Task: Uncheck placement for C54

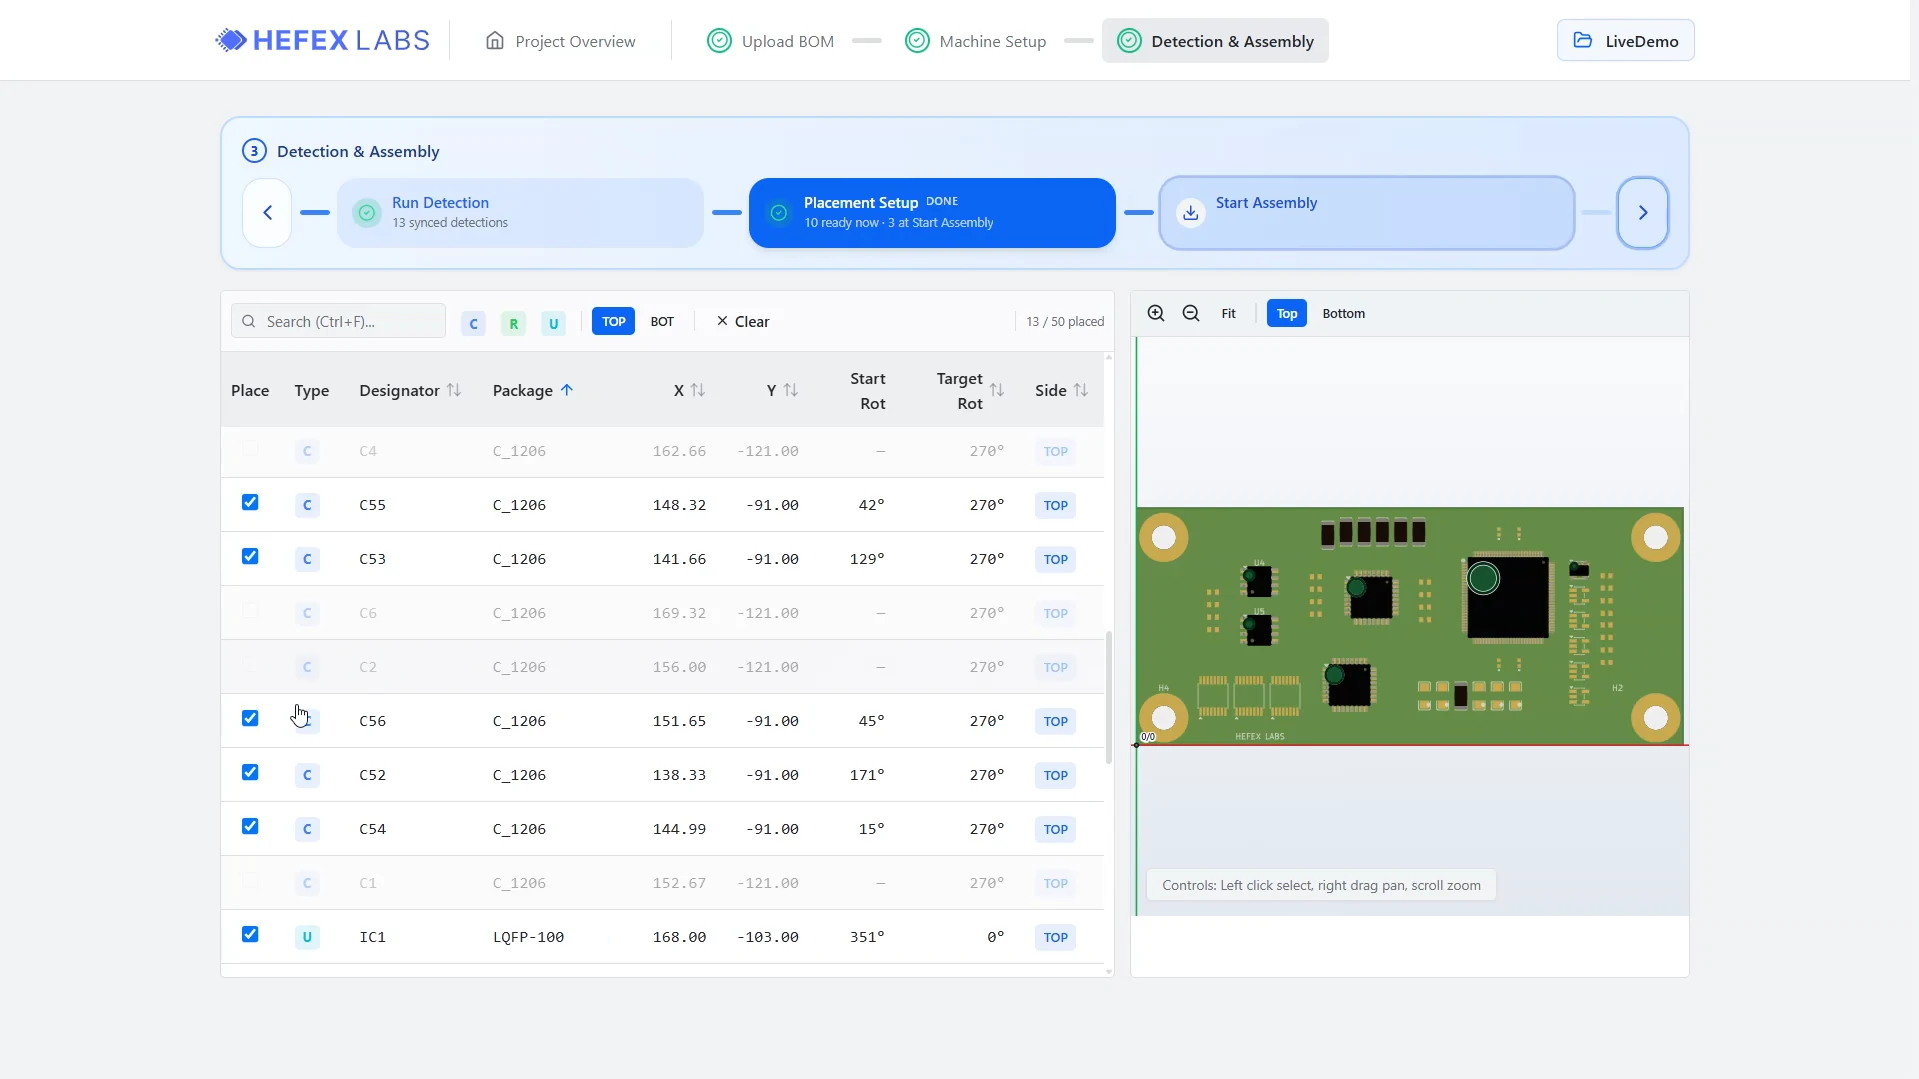Action: coord(250,826)
